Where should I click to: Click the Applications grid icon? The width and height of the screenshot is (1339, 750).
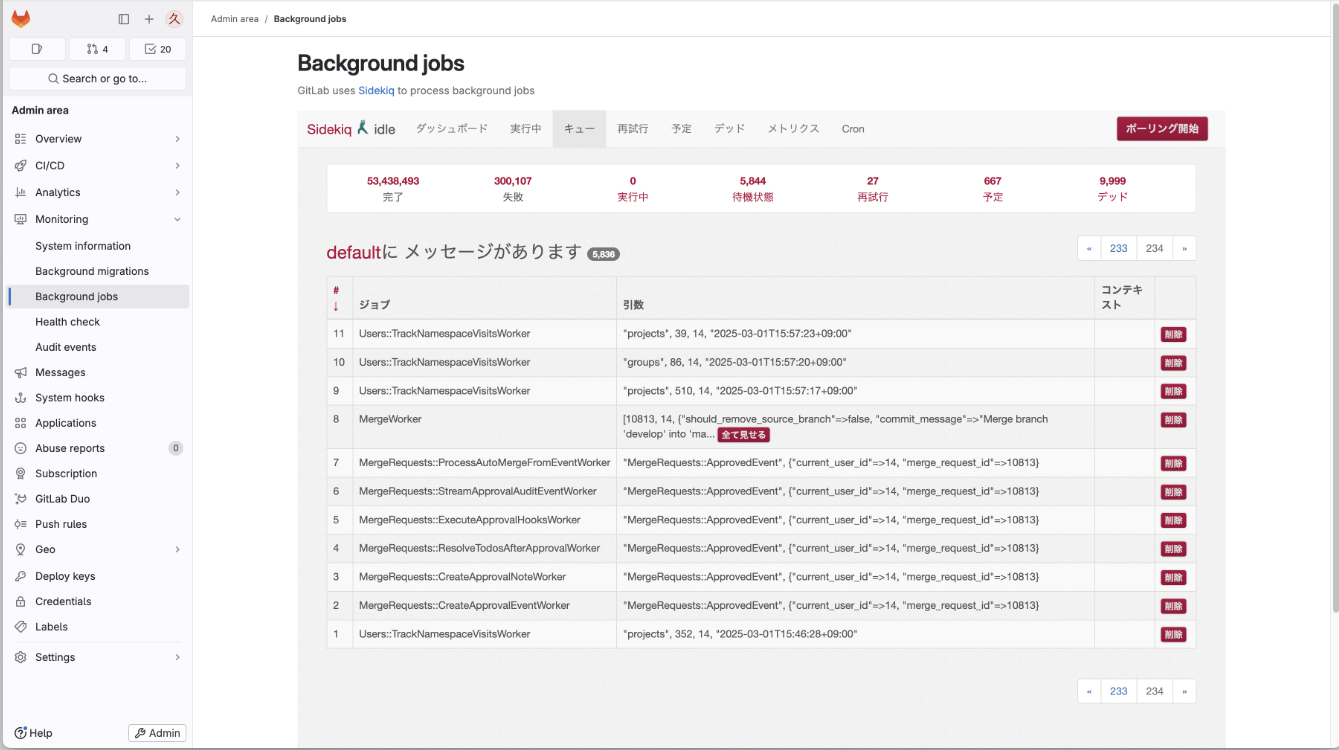click(21, 423)
